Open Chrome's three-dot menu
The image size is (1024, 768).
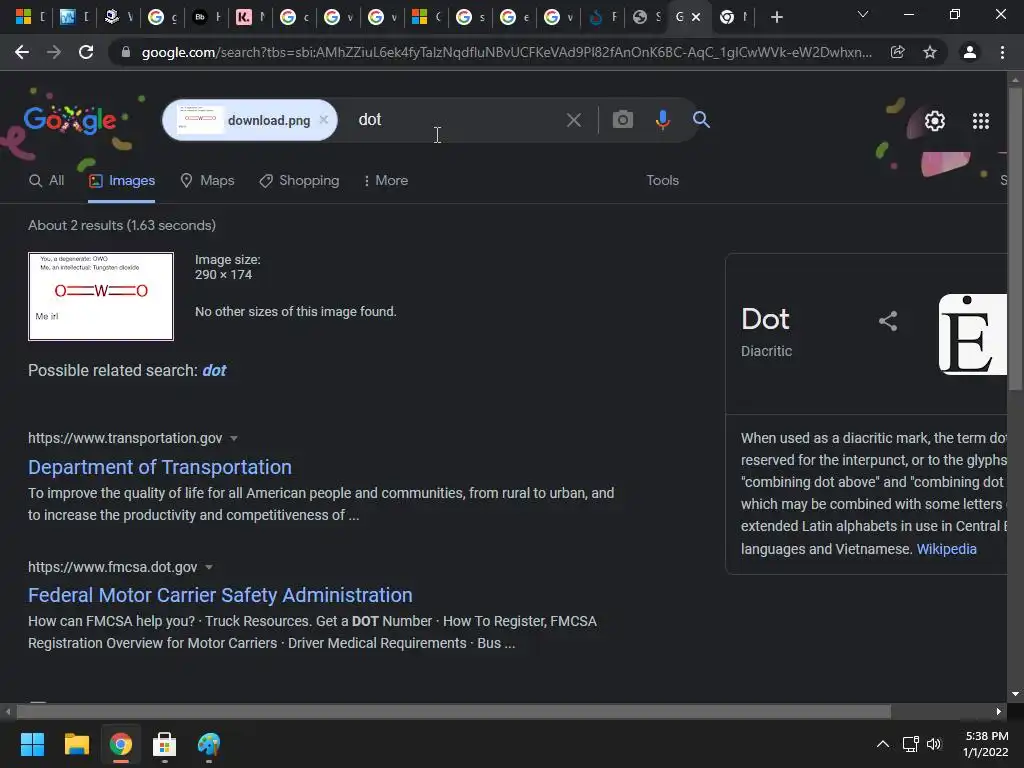click(x=1002, y=52)
